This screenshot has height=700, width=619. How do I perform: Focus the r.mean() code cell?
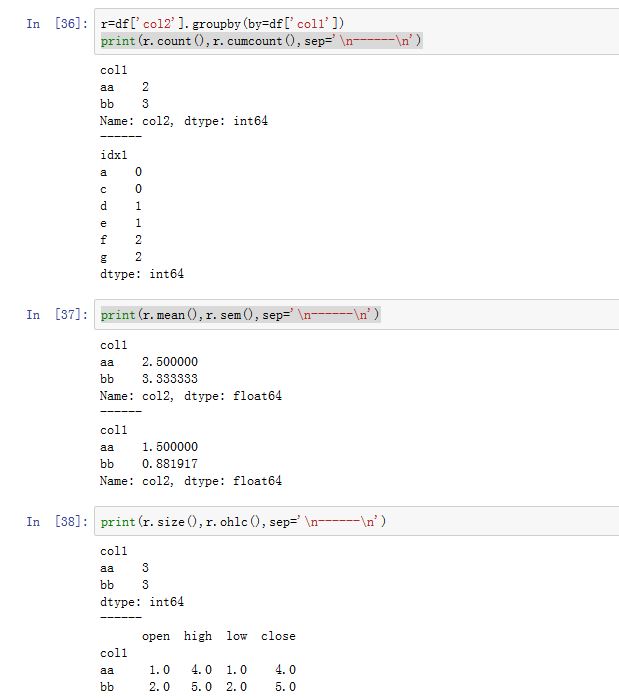(x=350, y=315)
